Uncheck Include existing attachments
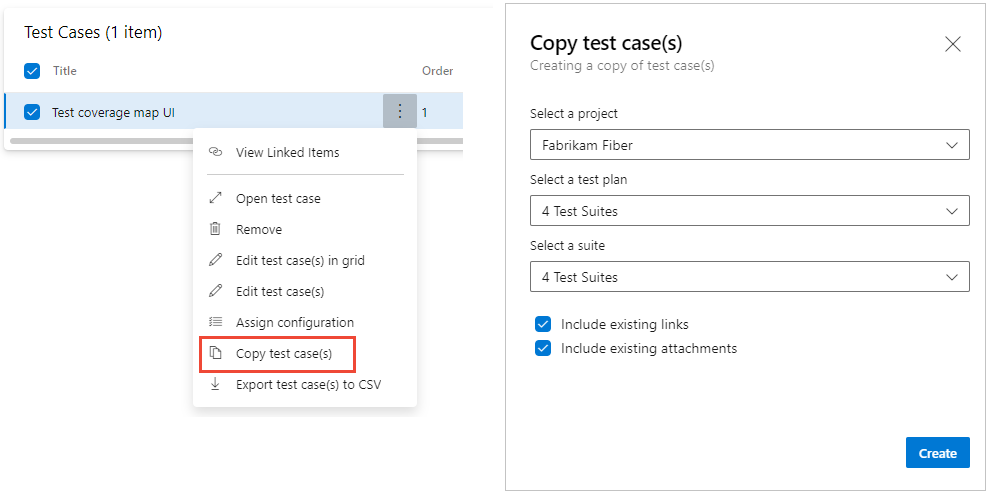The image size is (988, 494). pos(543,348)
